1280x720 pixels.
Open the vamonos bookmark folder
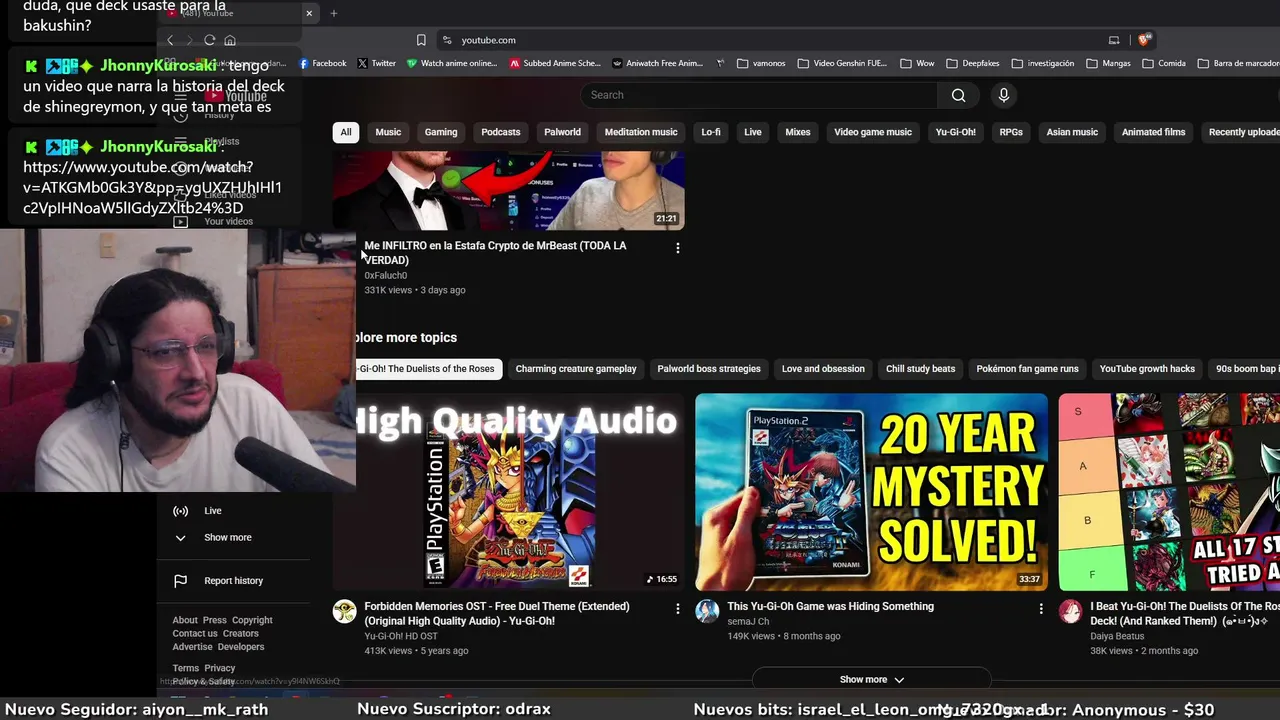(761, 63)
